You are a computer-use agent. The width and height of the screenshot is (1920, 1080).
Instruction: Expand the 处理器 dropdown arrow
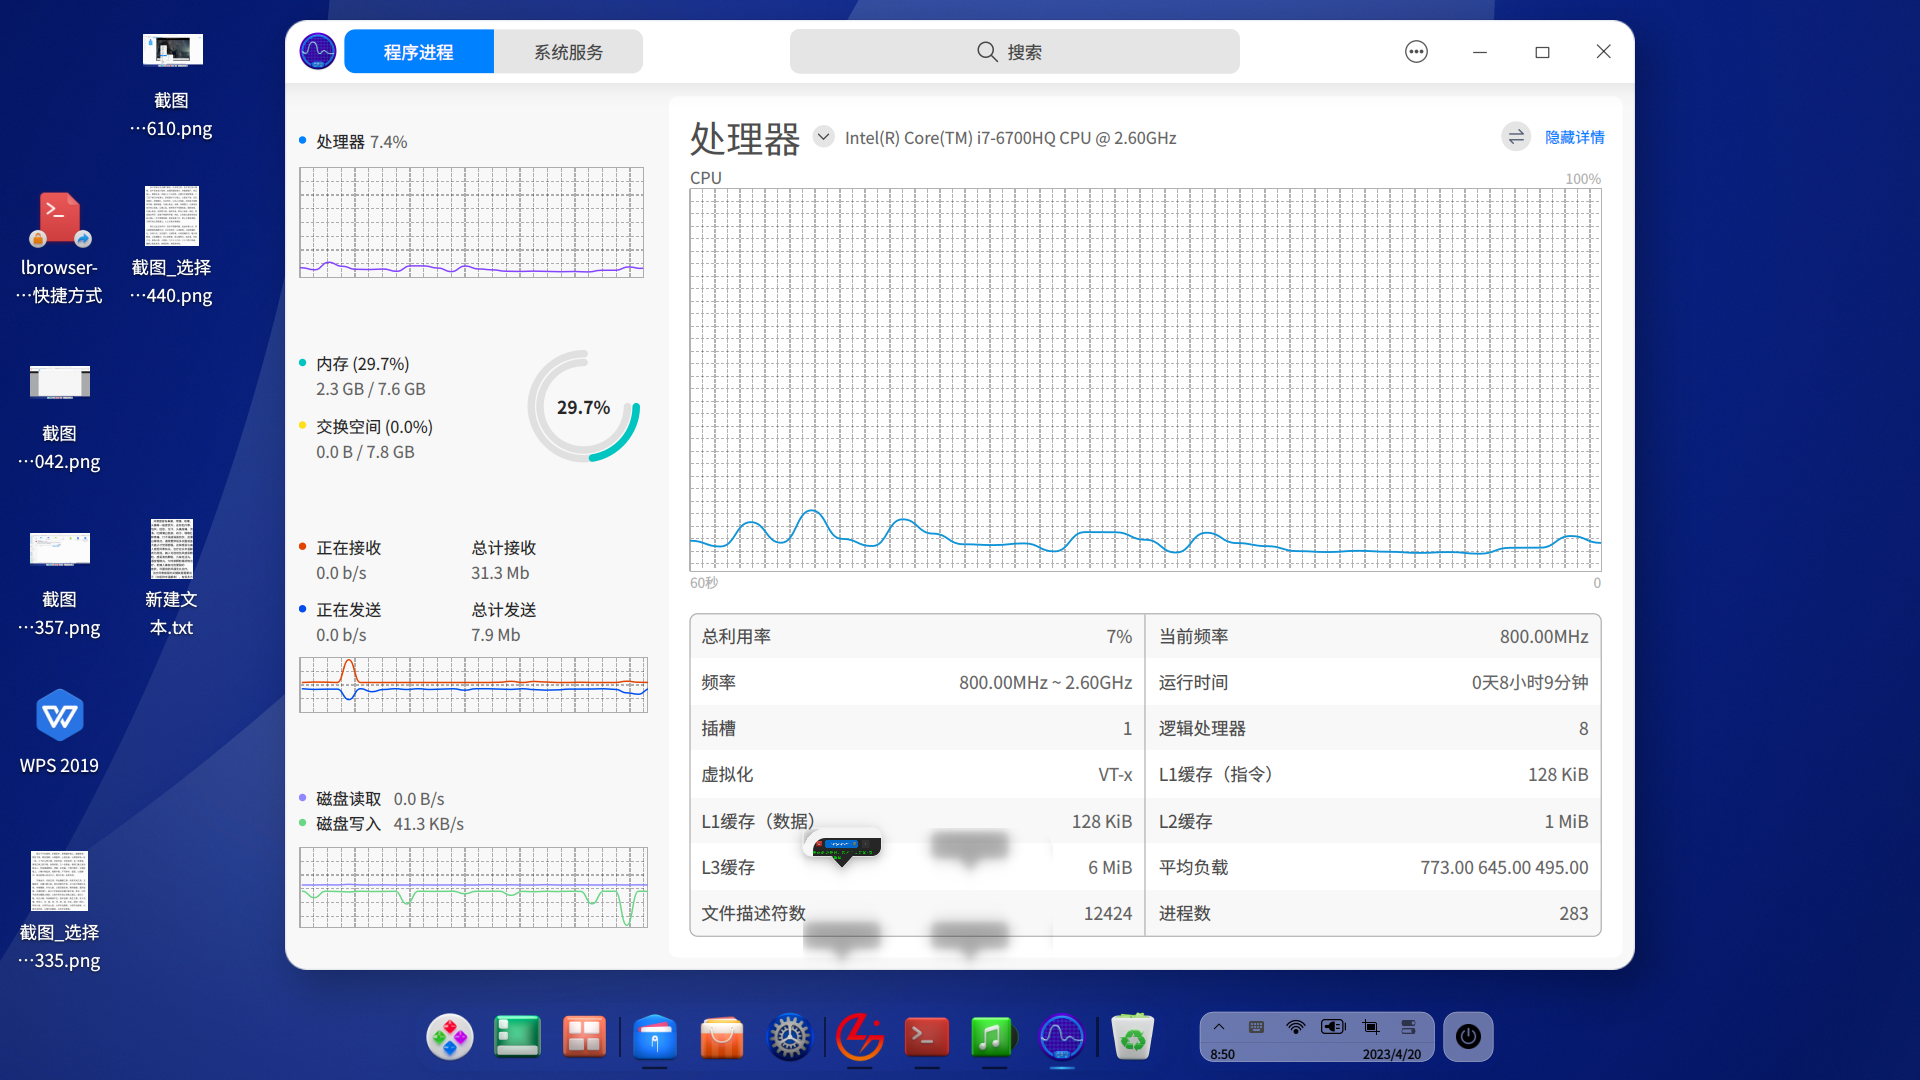823,137
